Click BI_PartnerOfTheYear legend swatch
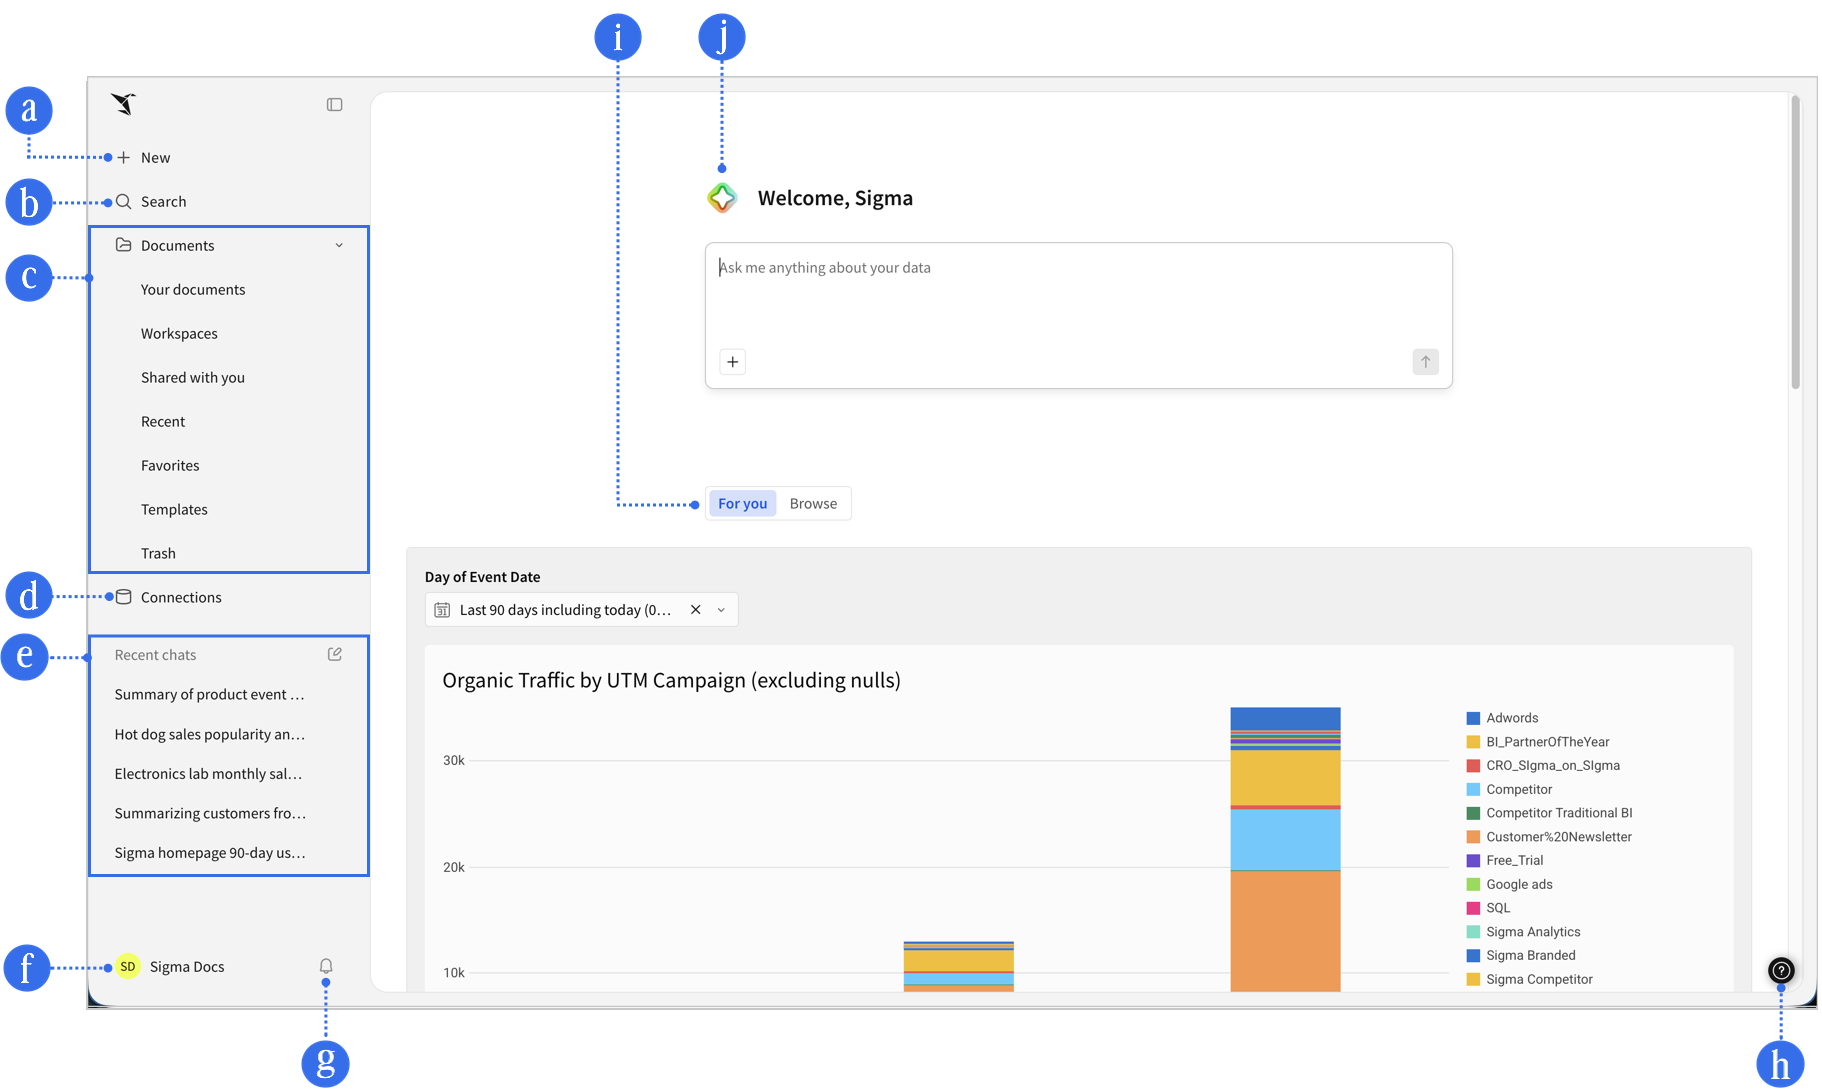 click(1473, 742)
